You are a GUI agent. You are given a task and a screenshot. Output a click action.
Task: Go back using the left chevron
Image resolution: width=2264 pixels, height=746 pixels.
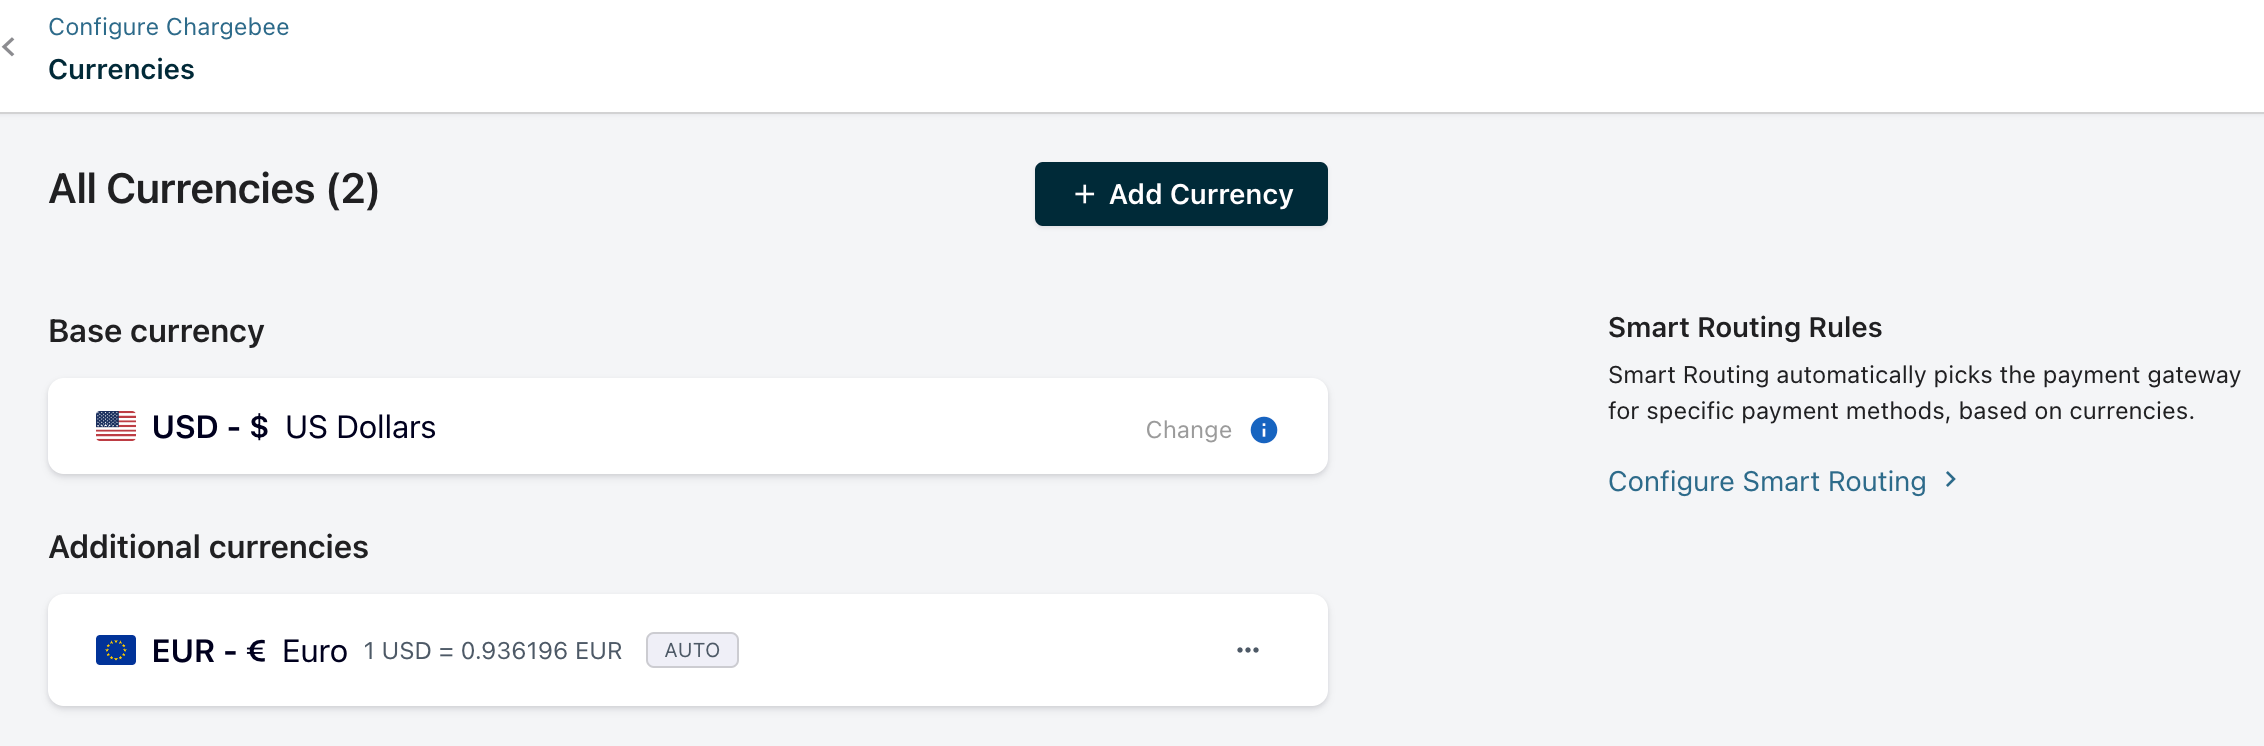9,47
